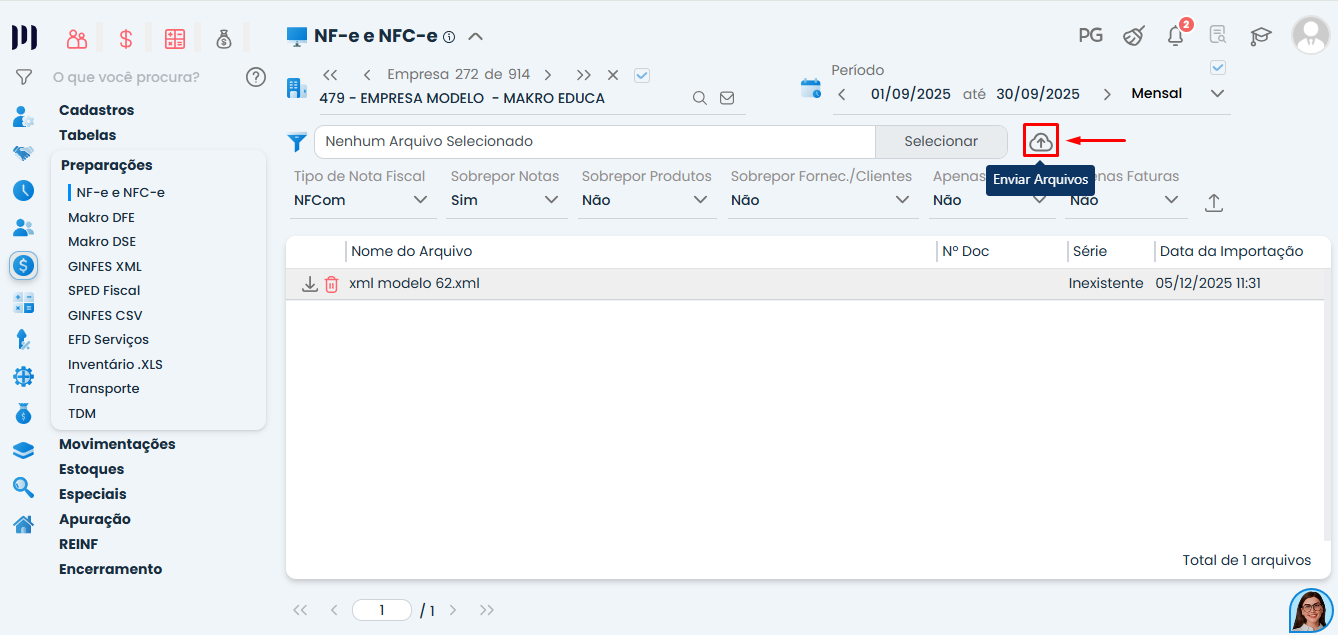Open the Faturas dropdown showing Não
Image resolution: width=1338 pixels, height=635 pixels.
tap(1126, 200)
